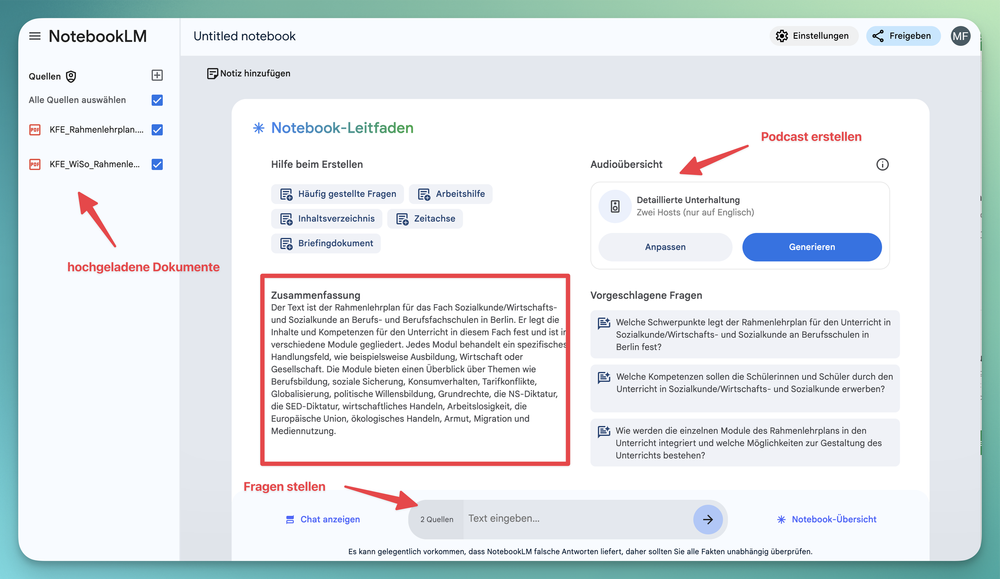Viewport: 1000px width, 579px height.
Task: Click the Text eingeben input field
Action: (577, 518)
